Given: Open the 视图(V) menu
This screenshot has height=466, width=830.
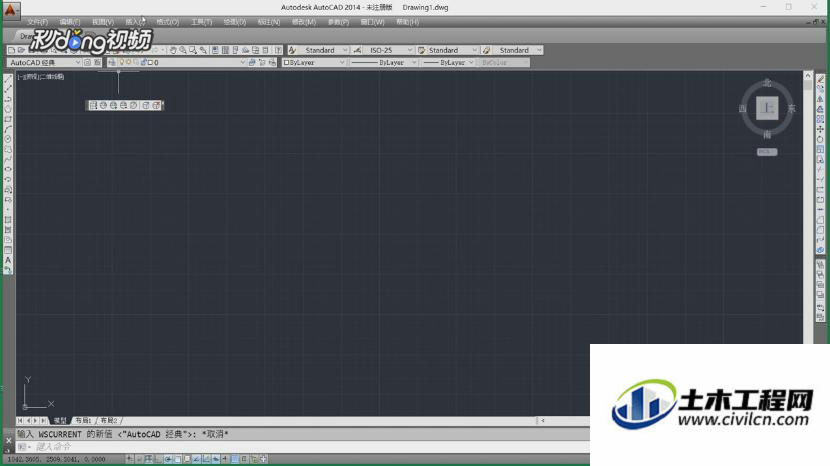Looking at the screenshot, I should [x=103, y=22].
